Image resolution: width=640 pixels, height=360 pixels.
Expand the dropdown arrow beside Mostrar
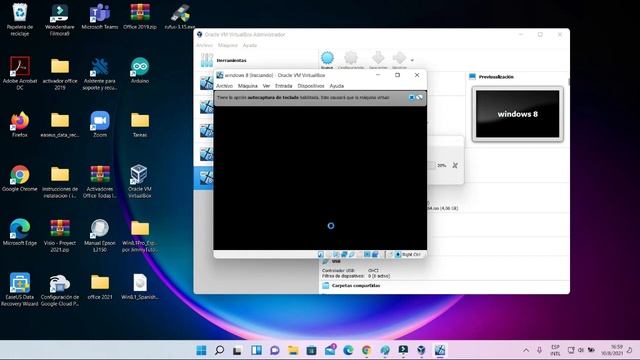click(x=412, y=60)
